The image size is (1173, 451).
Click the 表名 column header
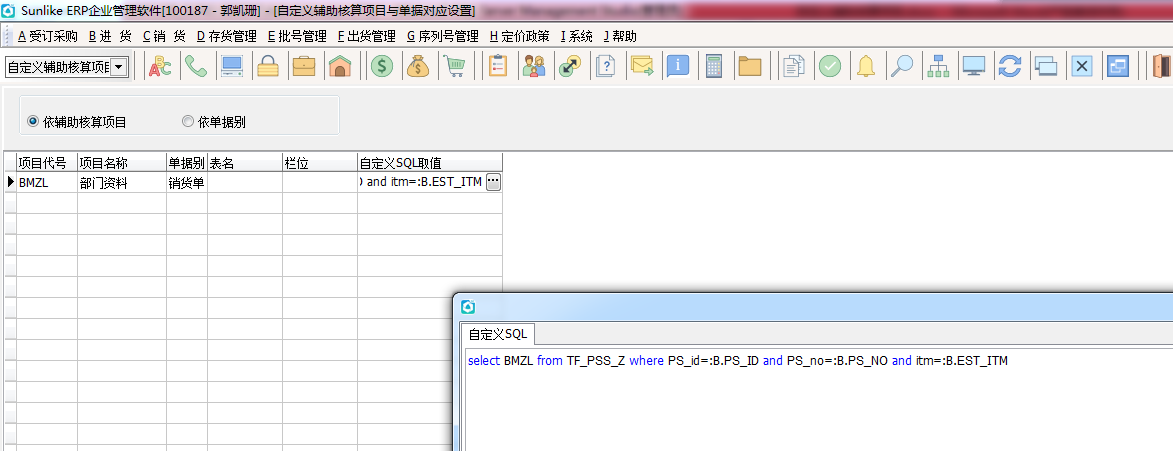(x=245, y=163)
